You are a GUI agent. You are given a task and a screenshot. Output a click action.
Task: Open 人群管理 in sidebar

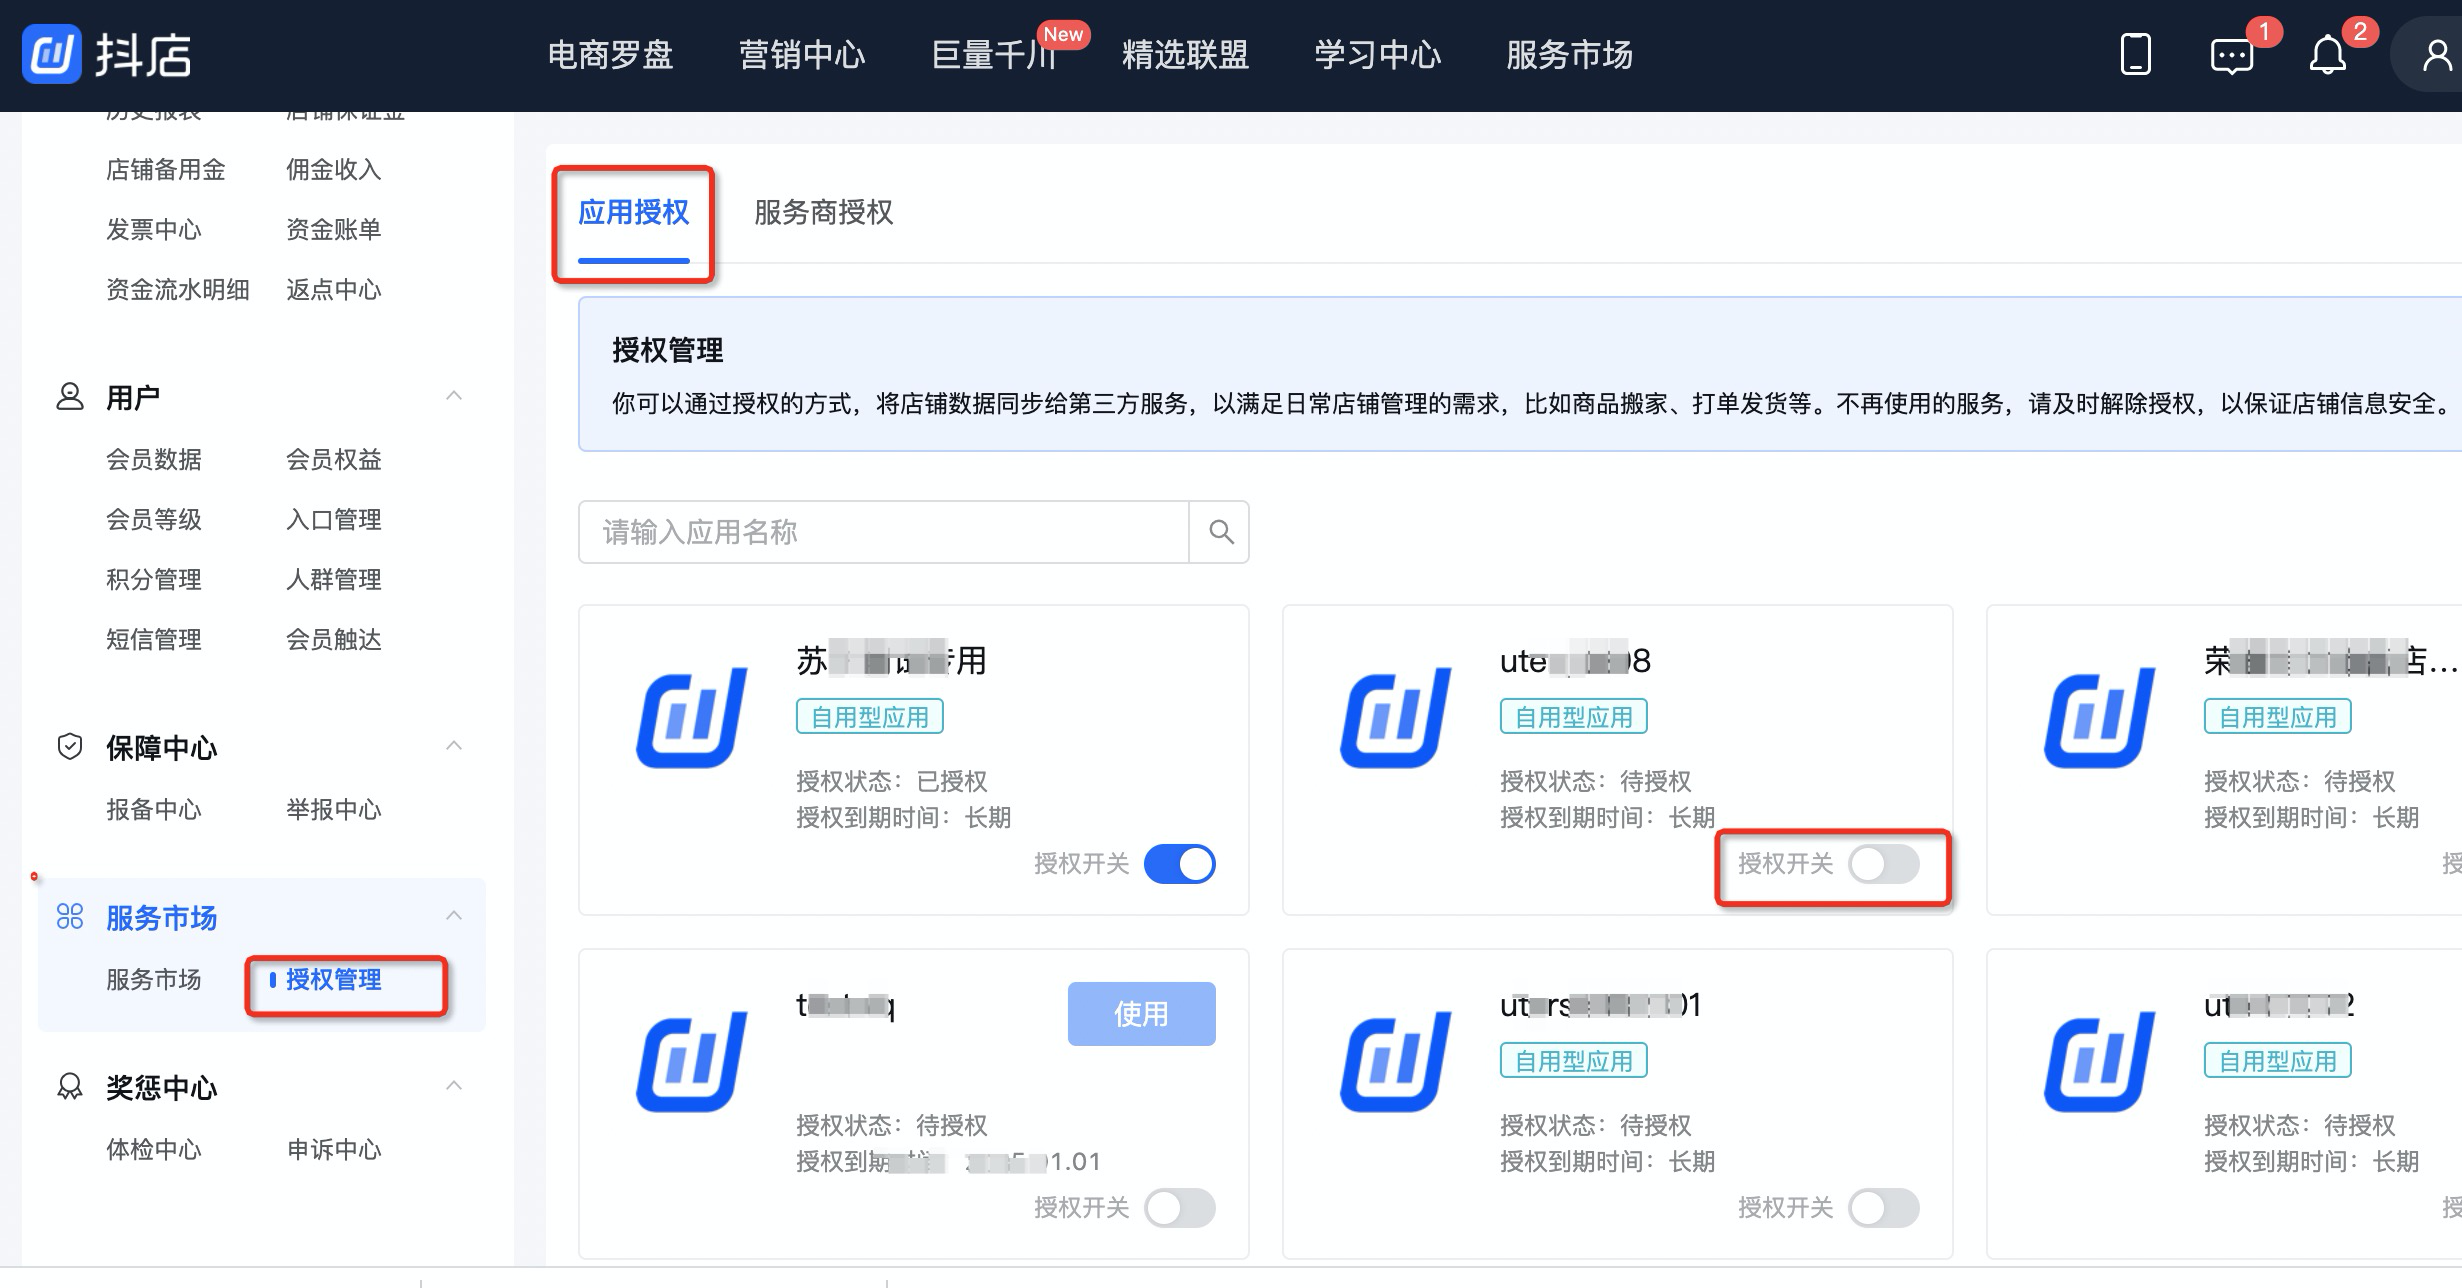click(334, 580)
